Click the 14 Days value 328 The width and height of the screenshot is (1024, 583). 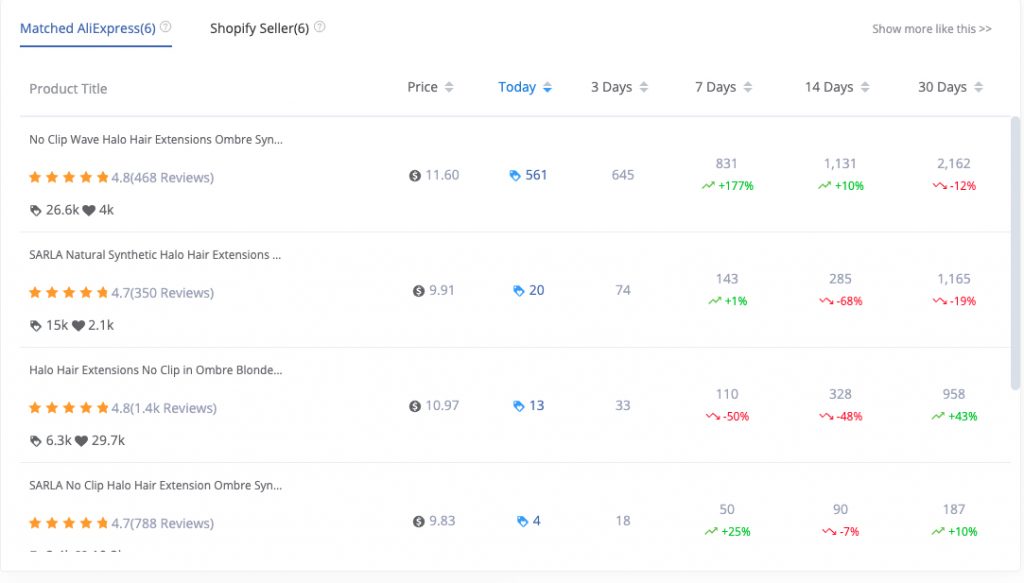840,394
